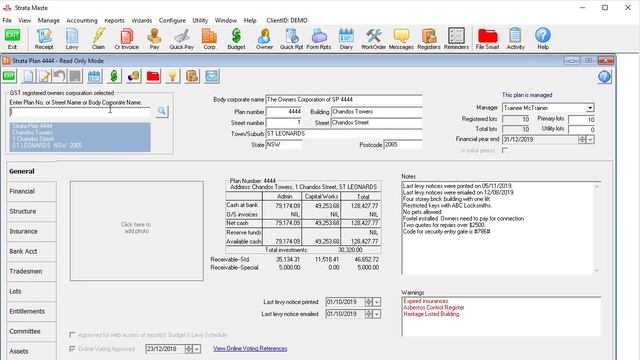Click the new blank page icon in plan toolbar

[x=29, y=76]
